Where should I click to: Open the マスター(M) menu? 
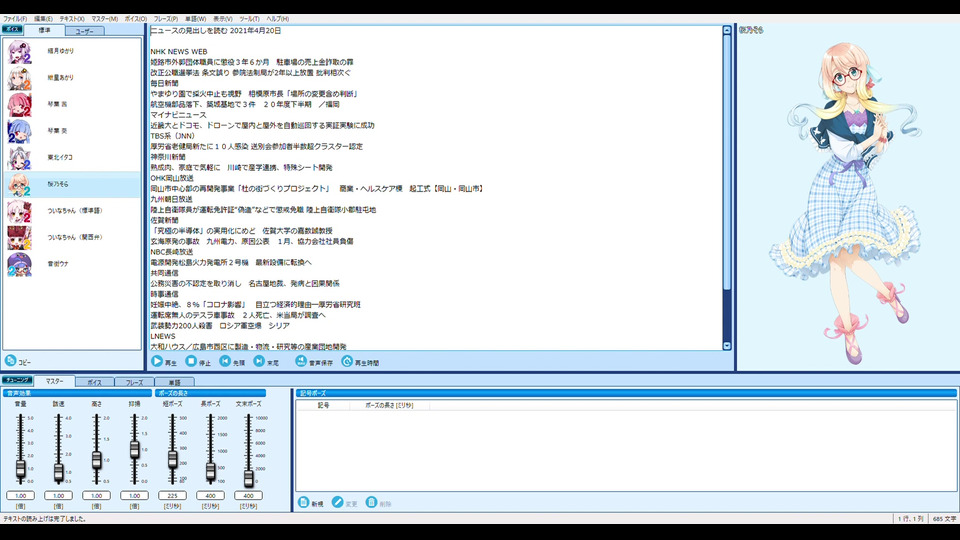click(x=105, y=19)
